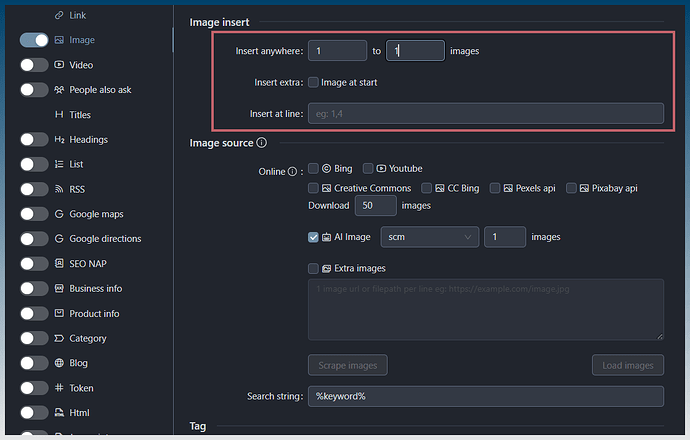Viewport: 690px width, 440px height.
Task: Check the Youtube source checkbox
Action: (368, 169)
